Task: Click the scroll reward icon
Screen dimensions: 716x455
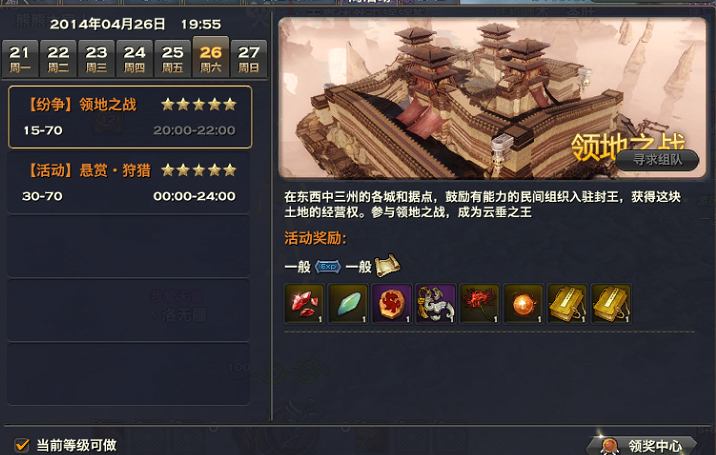Action: [x=387, y=265]
